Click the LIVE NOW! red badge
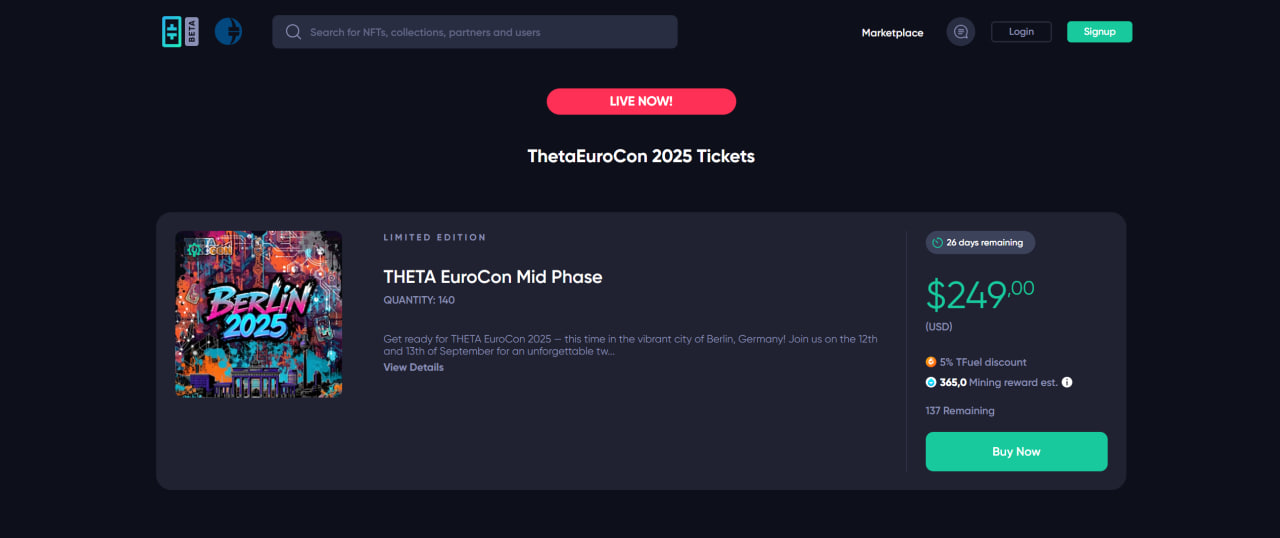The image size is (1280, 538). (641, 101)
